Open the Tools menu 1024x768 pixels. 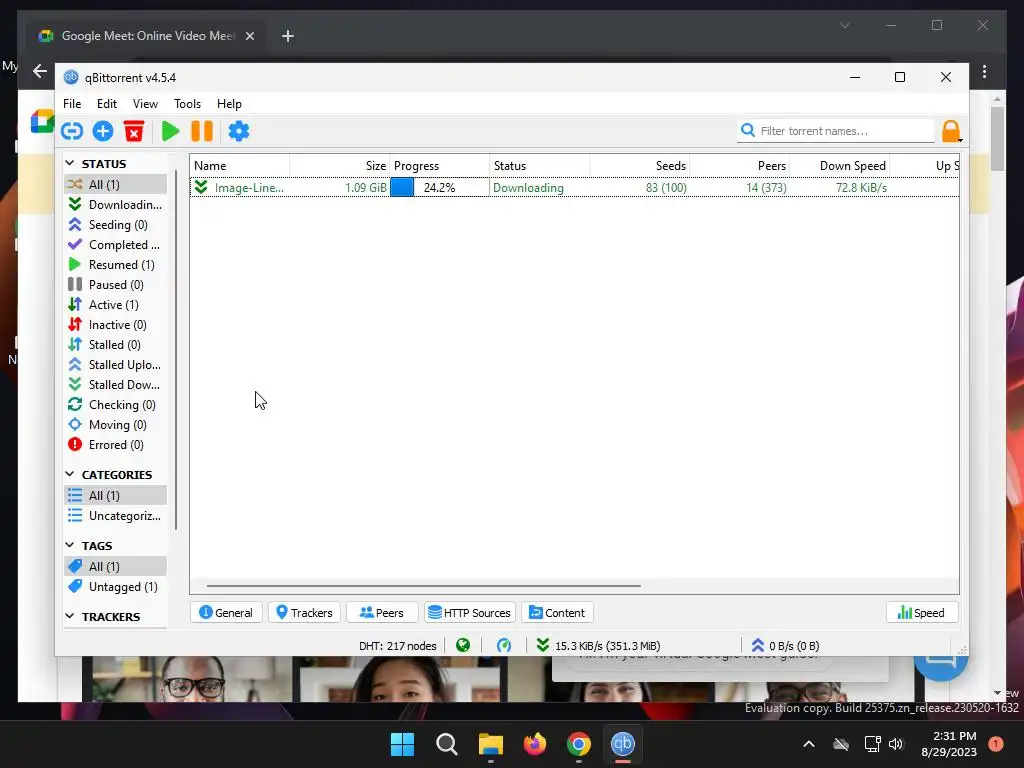click(x=187, y=104)
